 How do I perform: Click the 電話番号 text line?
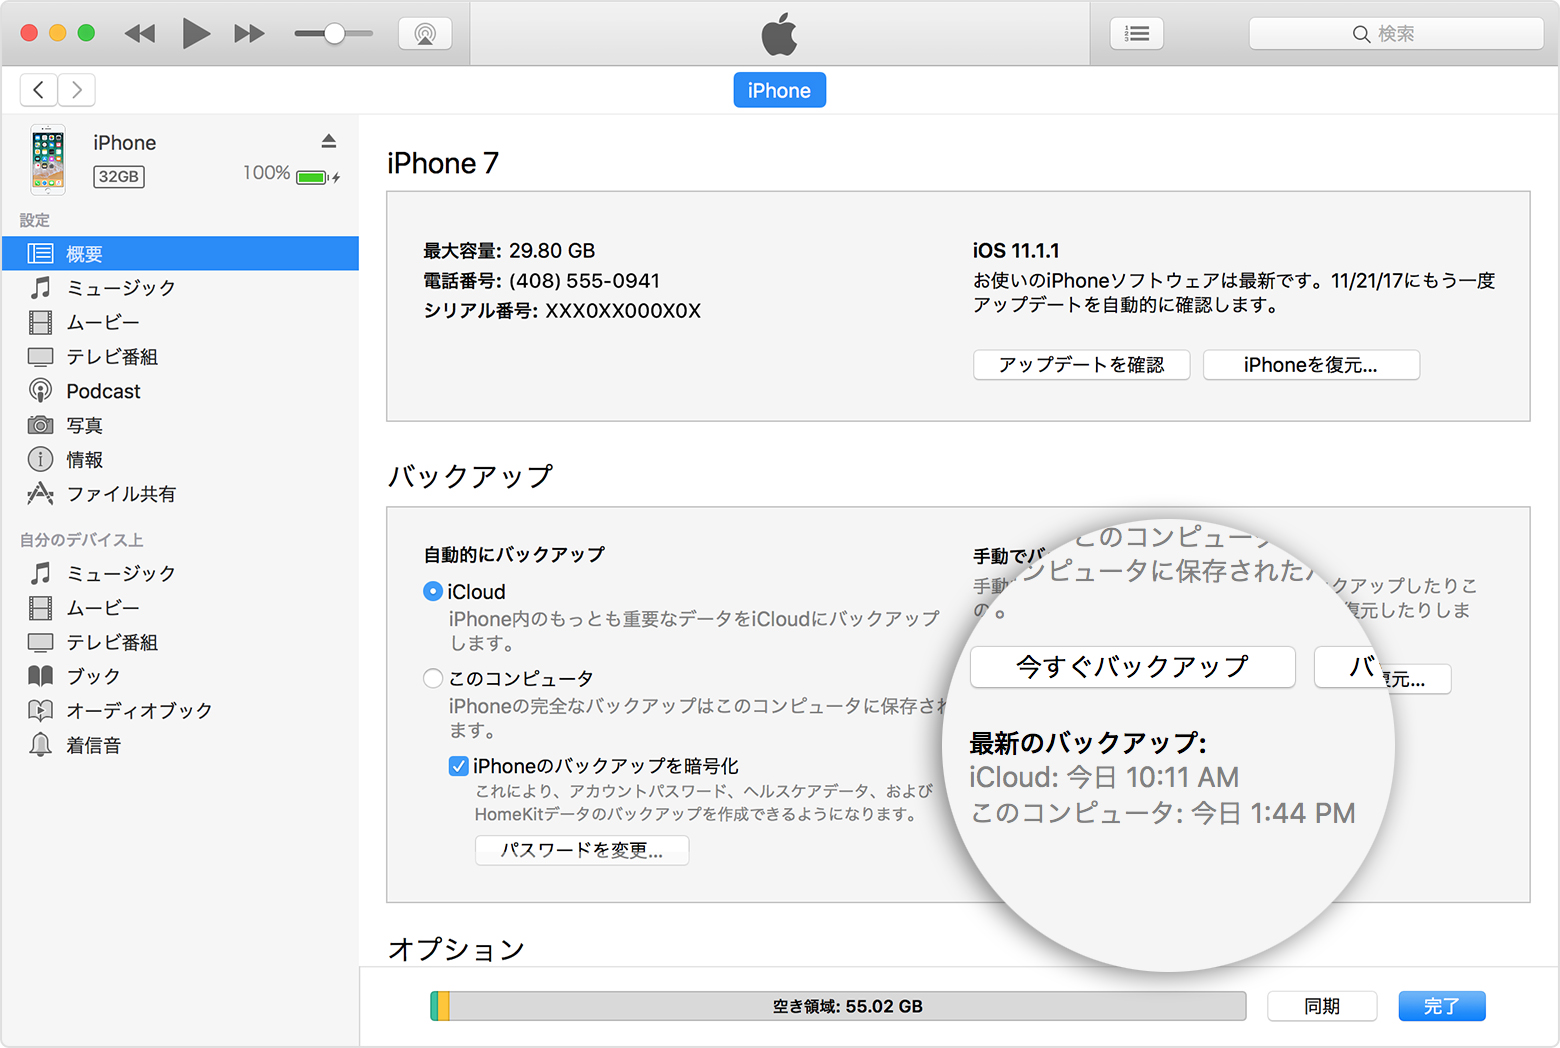click(541, 281)
